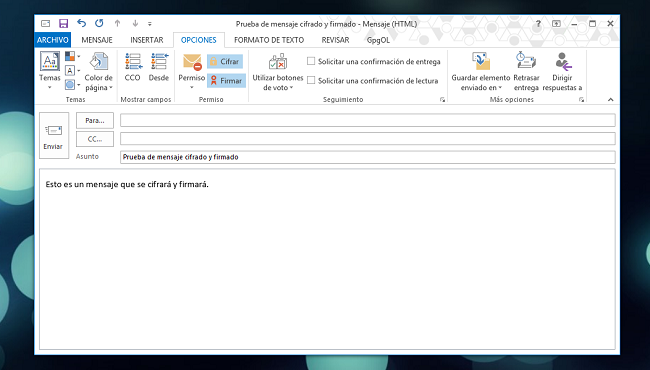The height and width of the screenshot is (370, 650).
Task: Toggle Cifrar encryption for message
Action: (x=225, y=62)
